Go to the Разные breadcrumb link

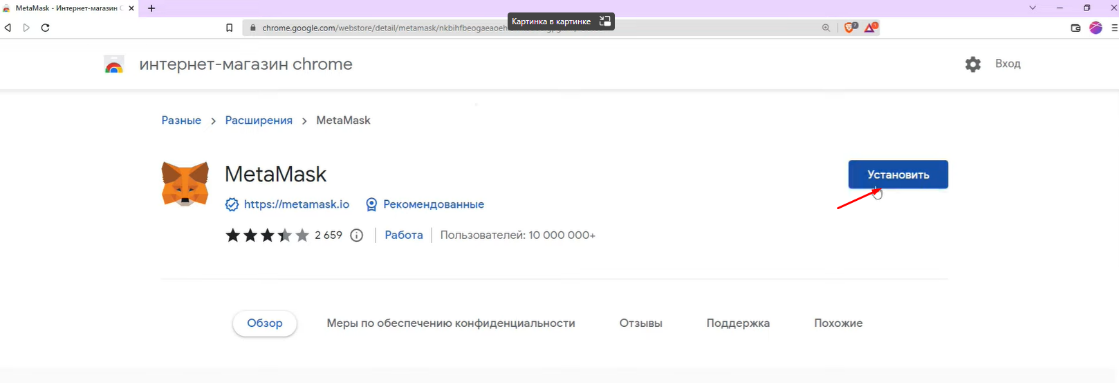(181, 121)
